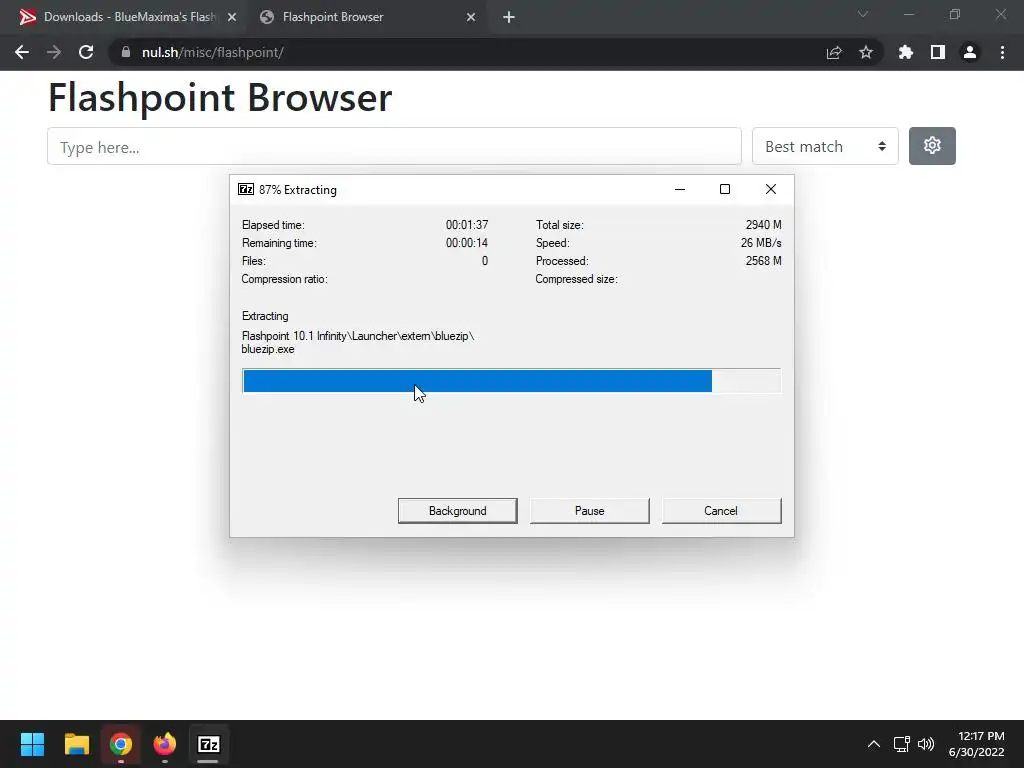The width and height of the screenshot is (1024, 768).
Task: Pause the extraction
Action: [590, 511]
